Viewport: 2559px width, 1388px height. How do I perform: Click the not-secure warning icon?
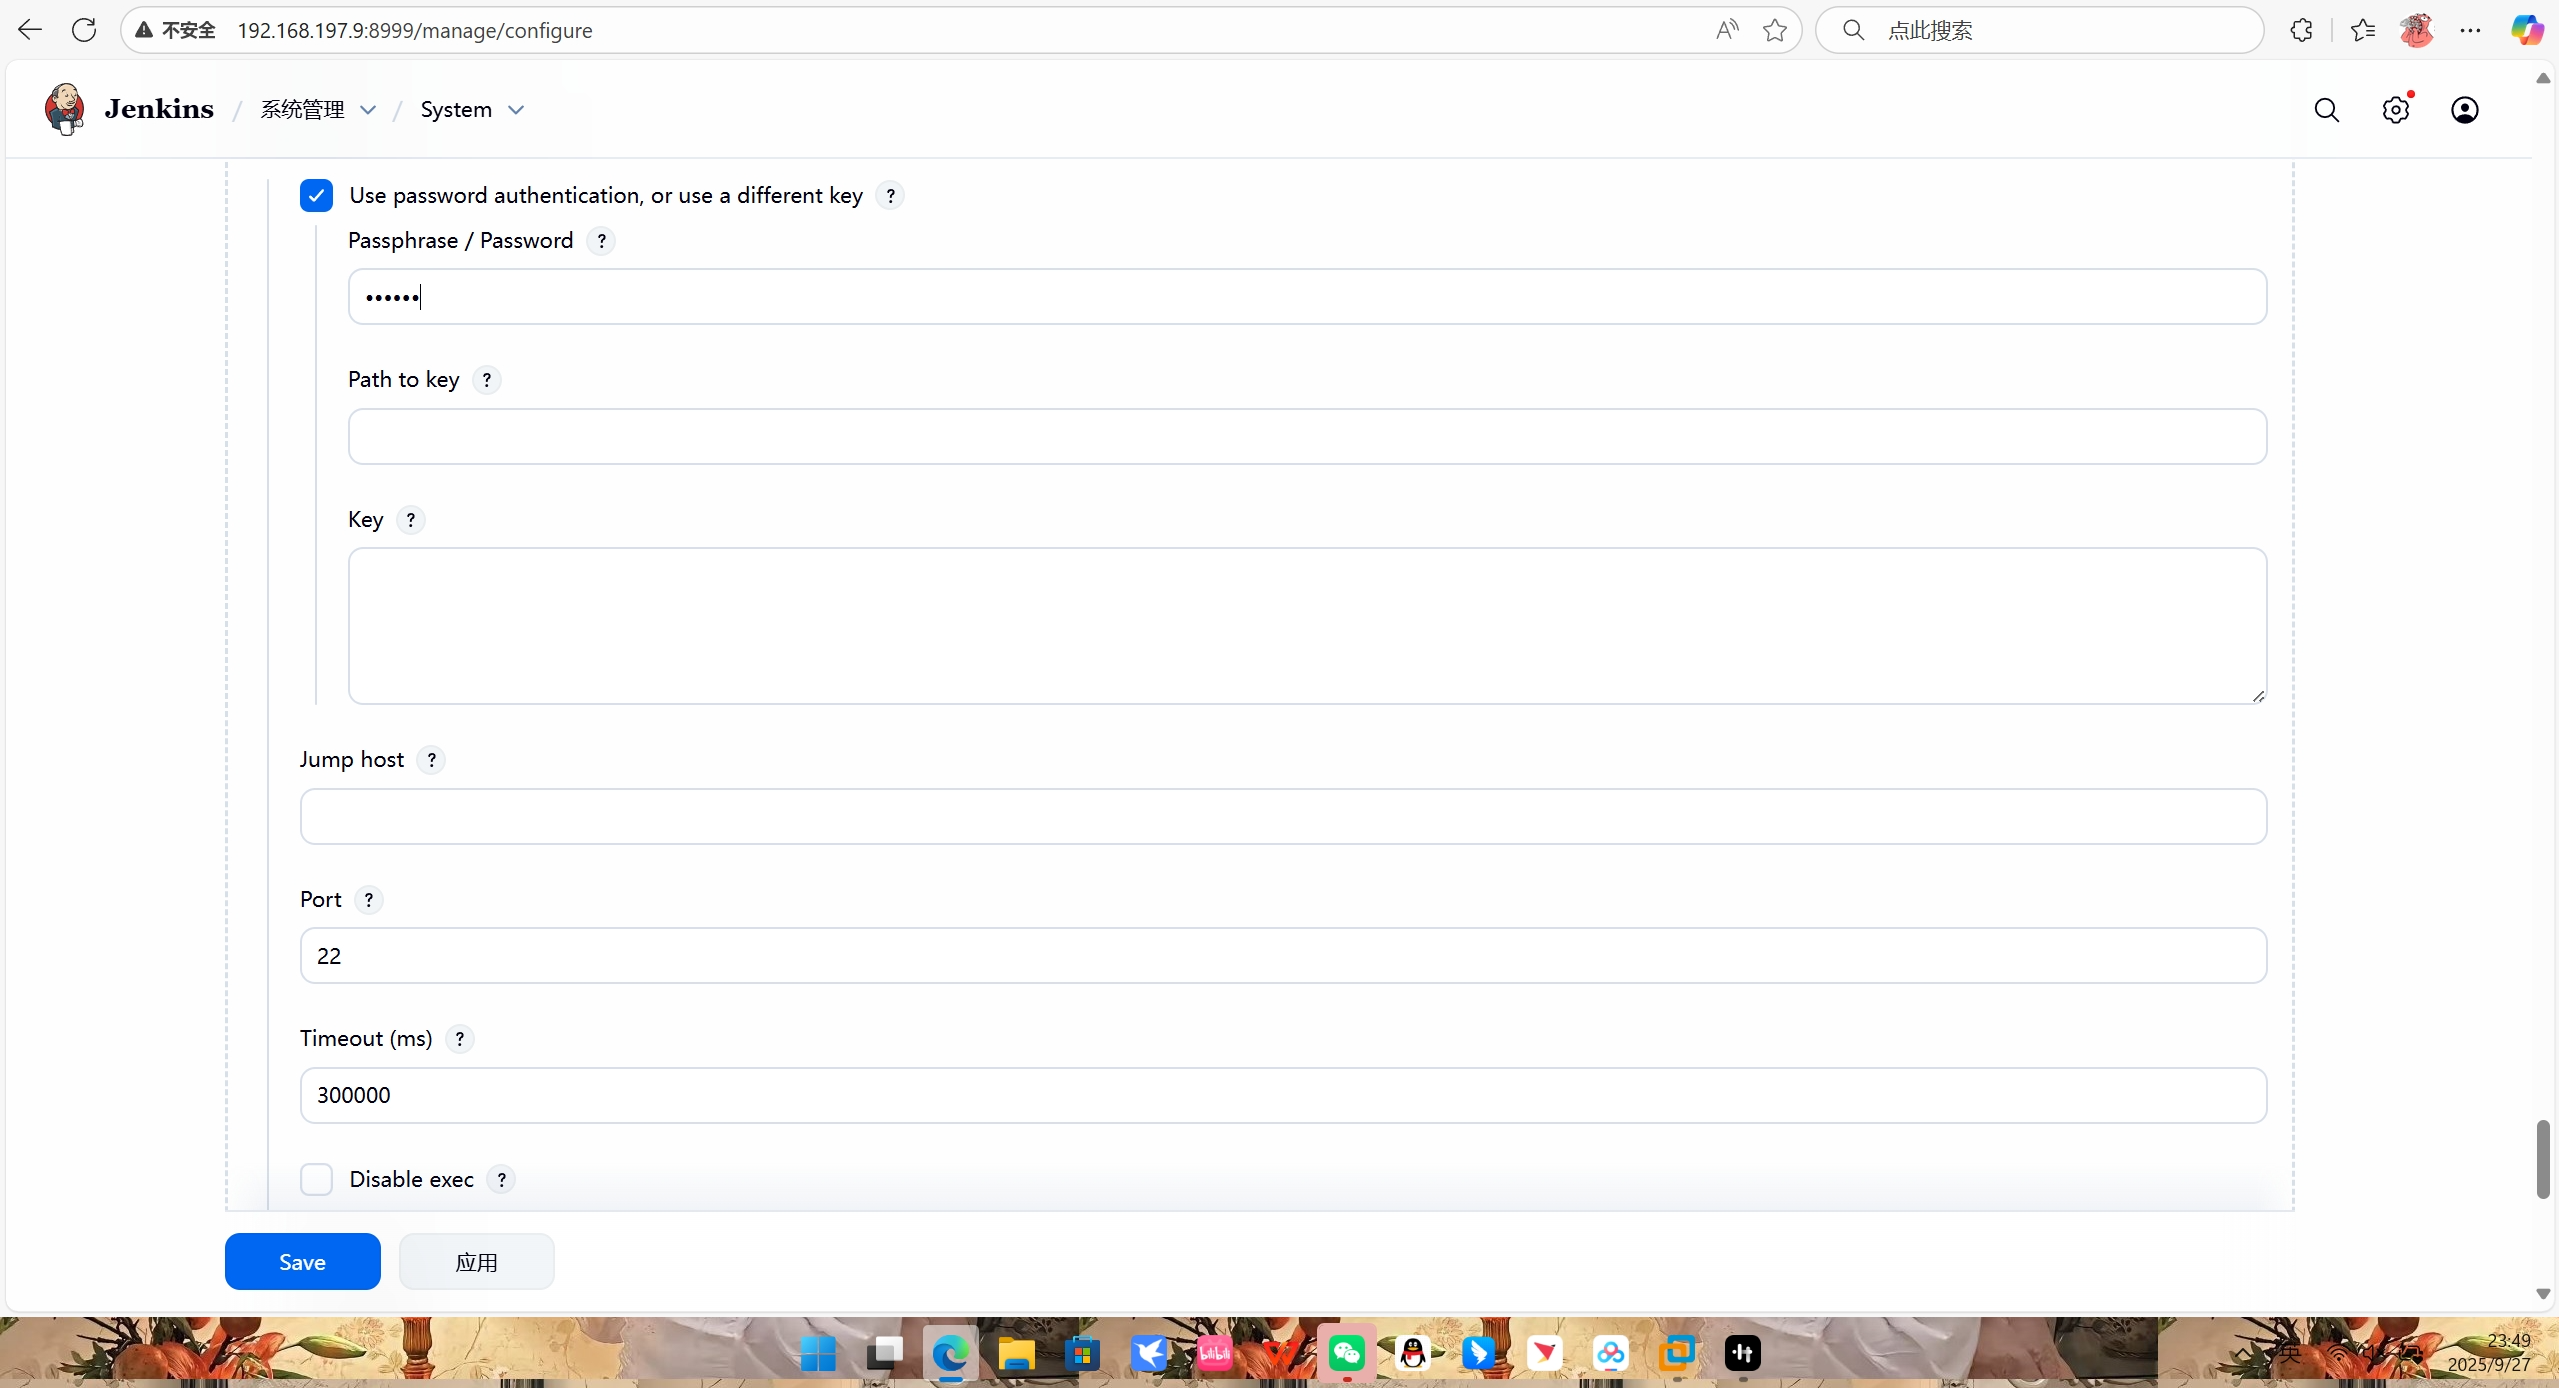pos(145,30)
